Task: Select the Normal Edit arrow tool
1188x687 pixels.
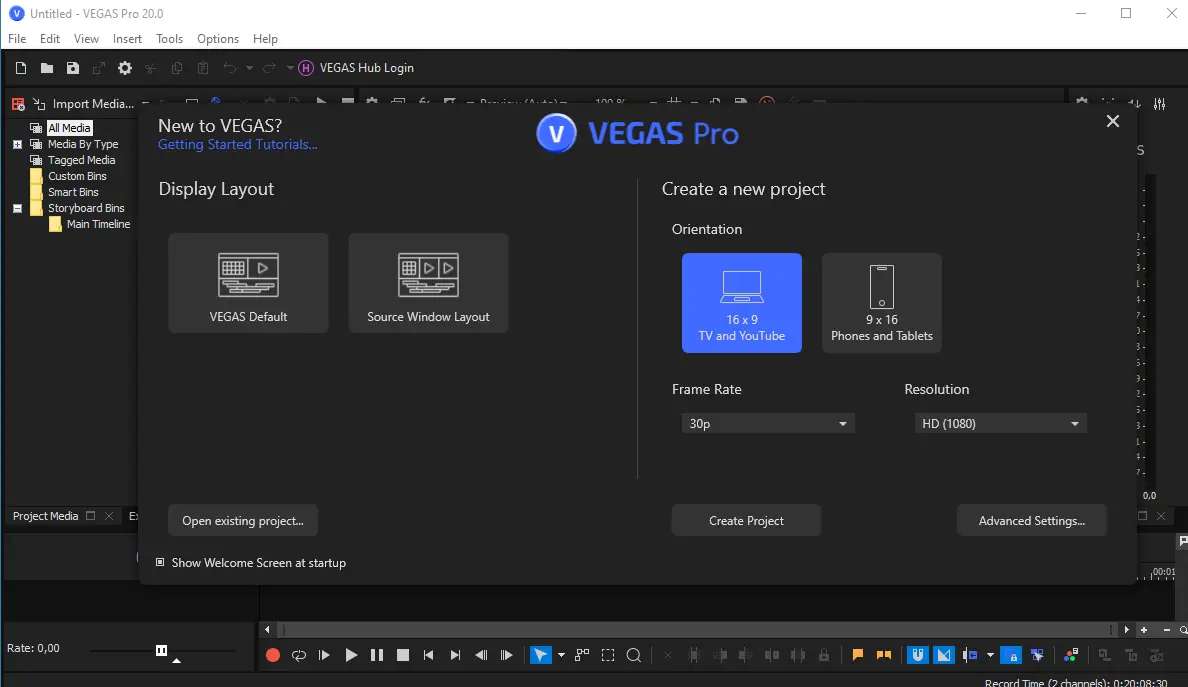Action: click(540, 655)
